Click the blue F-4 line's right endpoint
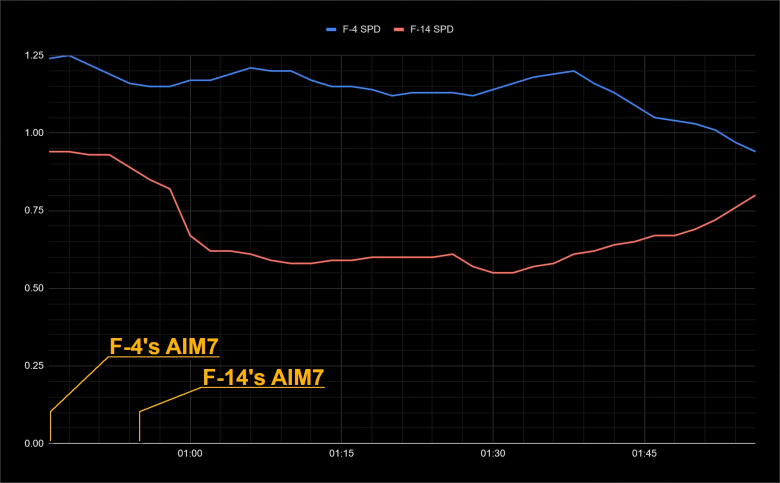Screen dimensions: 780x483 click(x=754, y=151)
